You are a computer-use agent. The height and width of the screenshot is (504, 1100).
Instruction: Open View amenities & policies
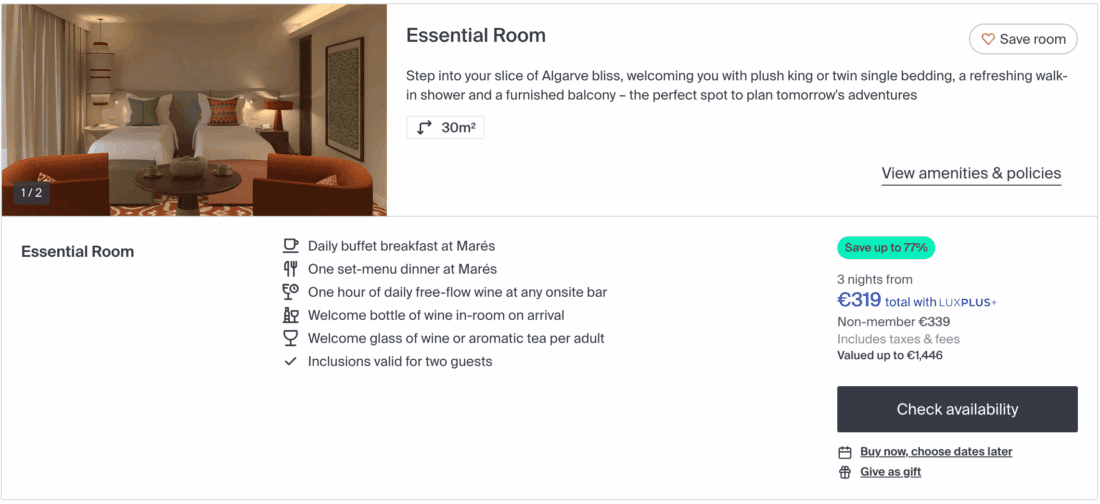pyautogui.click(x=971, y=173)
